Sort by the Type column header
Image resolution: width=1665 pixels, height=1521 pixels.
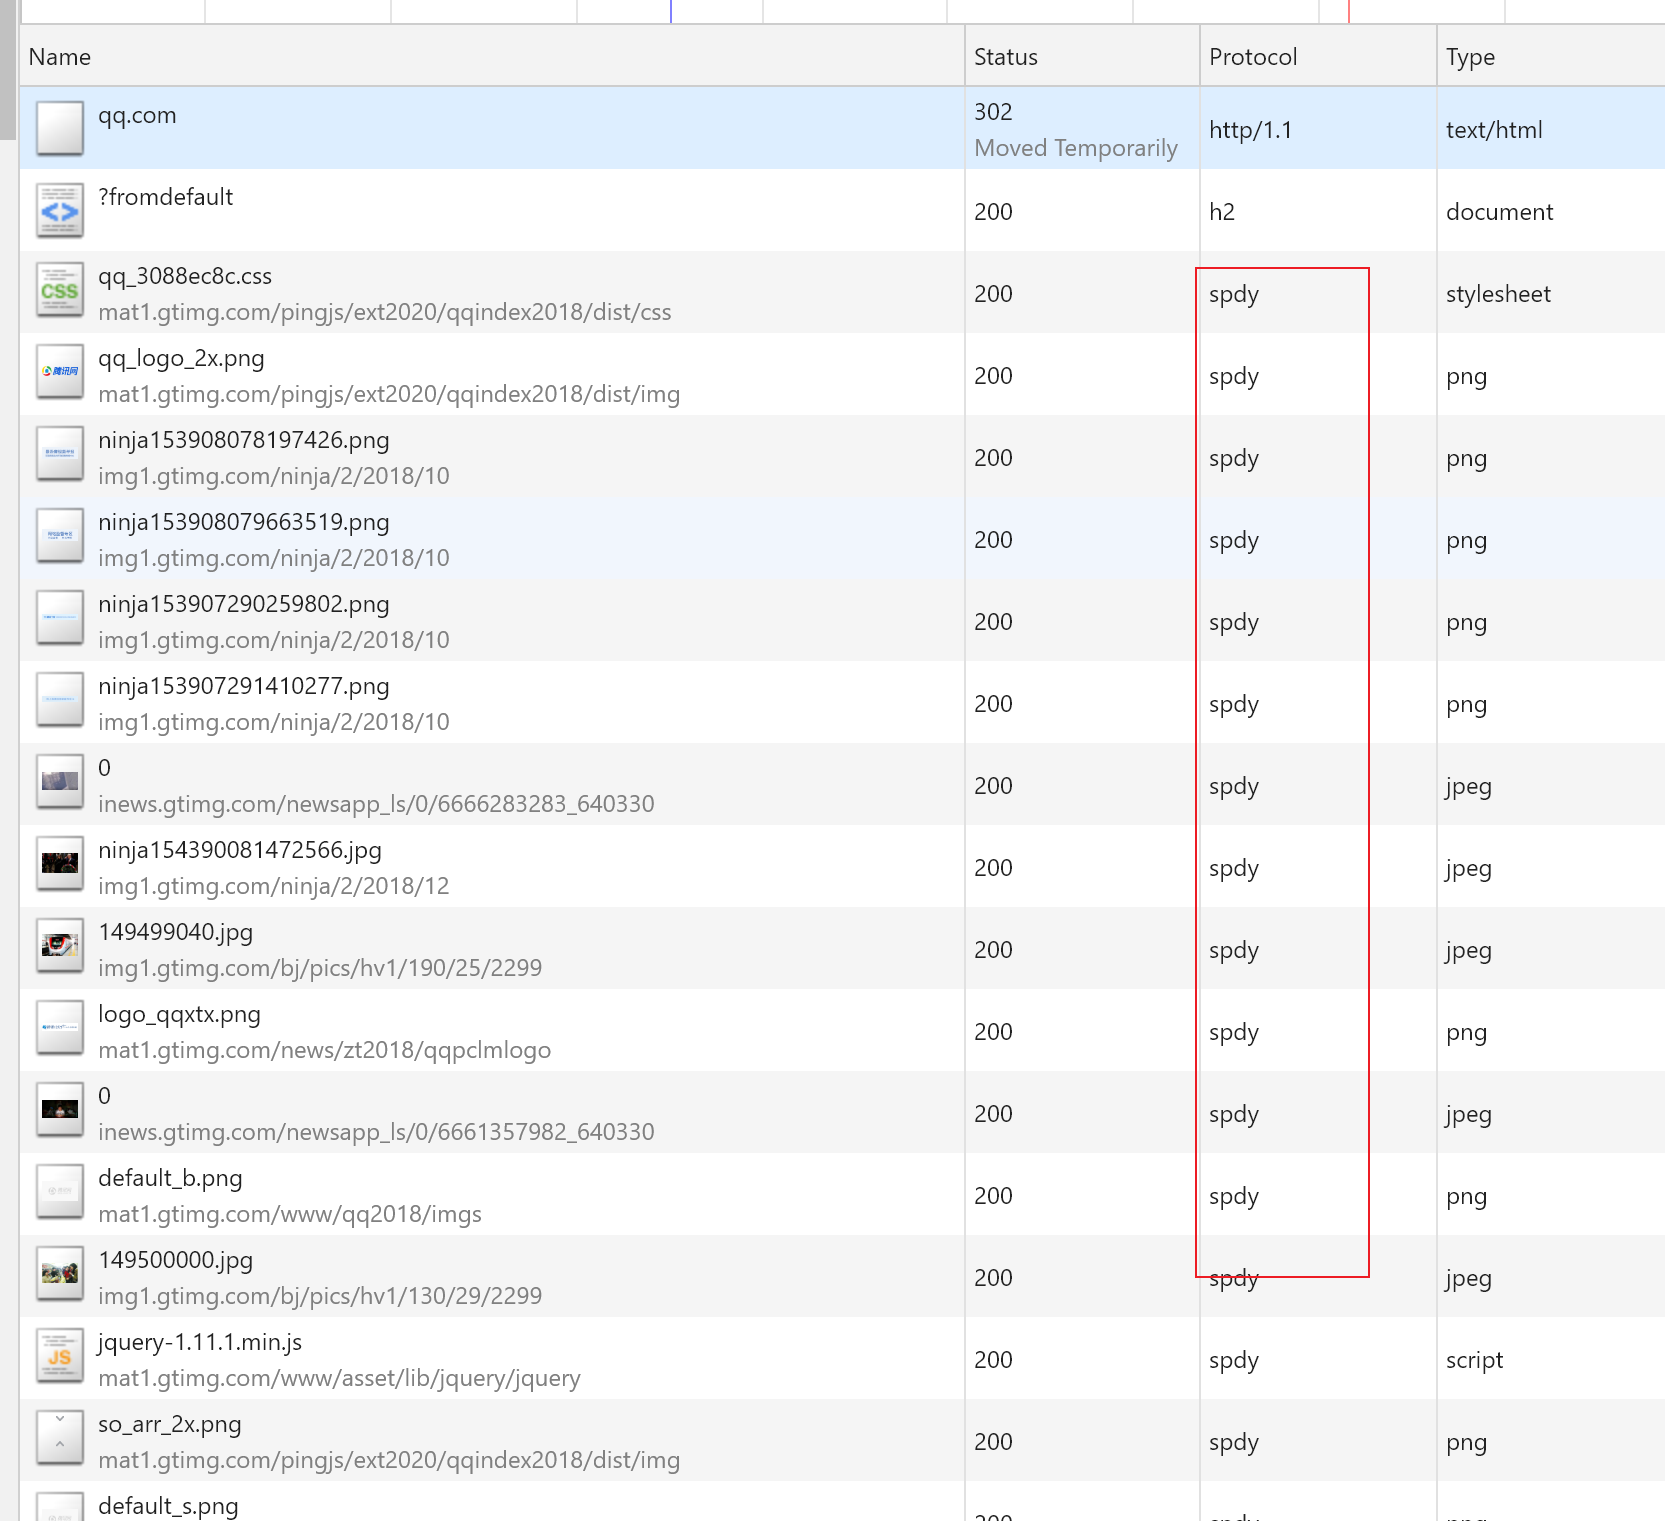1469,57
